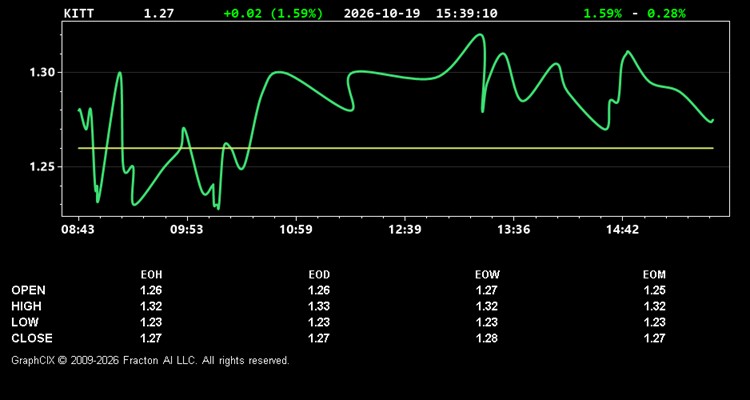Click the 2026-10-19 date label
The width and height of the screenshot is (750, 400).
pyautogui.click(x=382, y=13)
